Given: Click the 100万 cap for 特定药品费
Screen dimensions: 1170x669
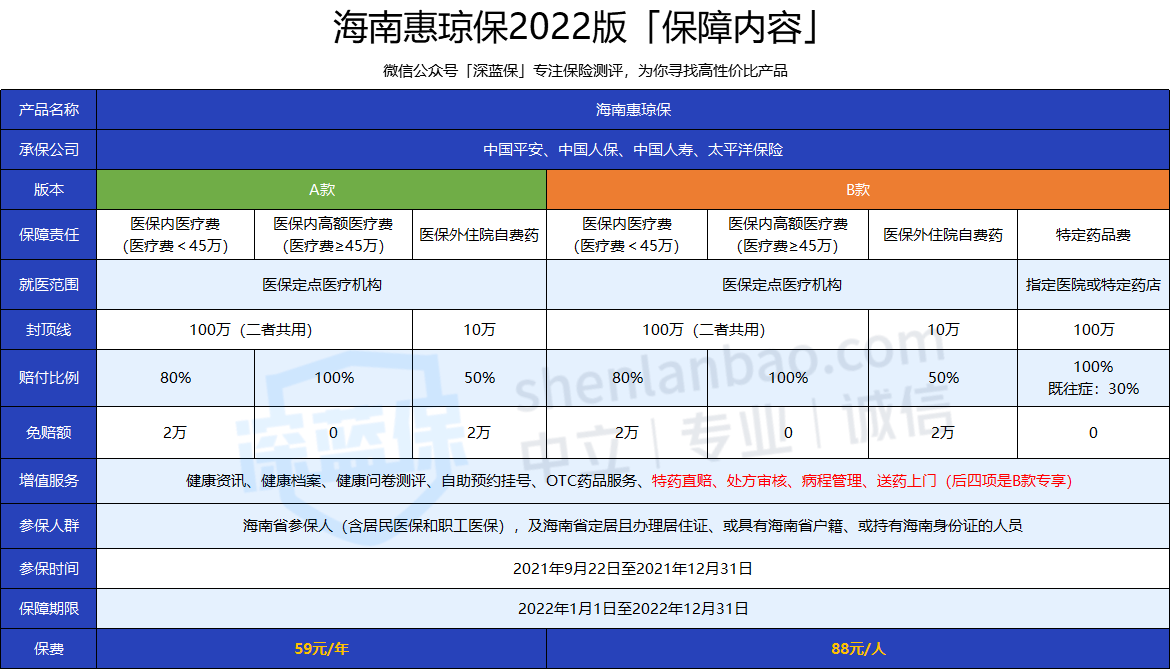Looking at the screenshot, I should coord(1093,330).
